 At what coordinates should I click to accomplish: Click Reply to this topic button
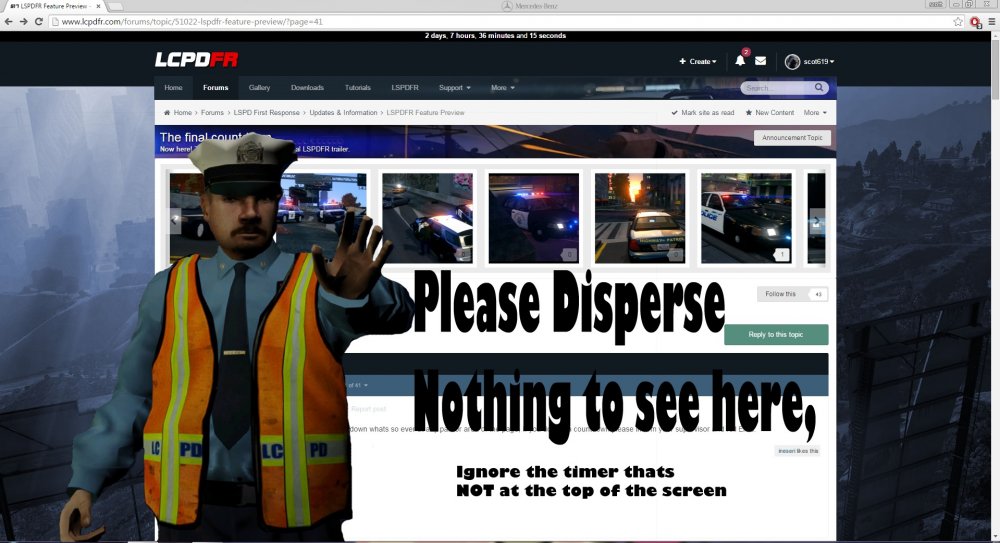tap(776, 334)
